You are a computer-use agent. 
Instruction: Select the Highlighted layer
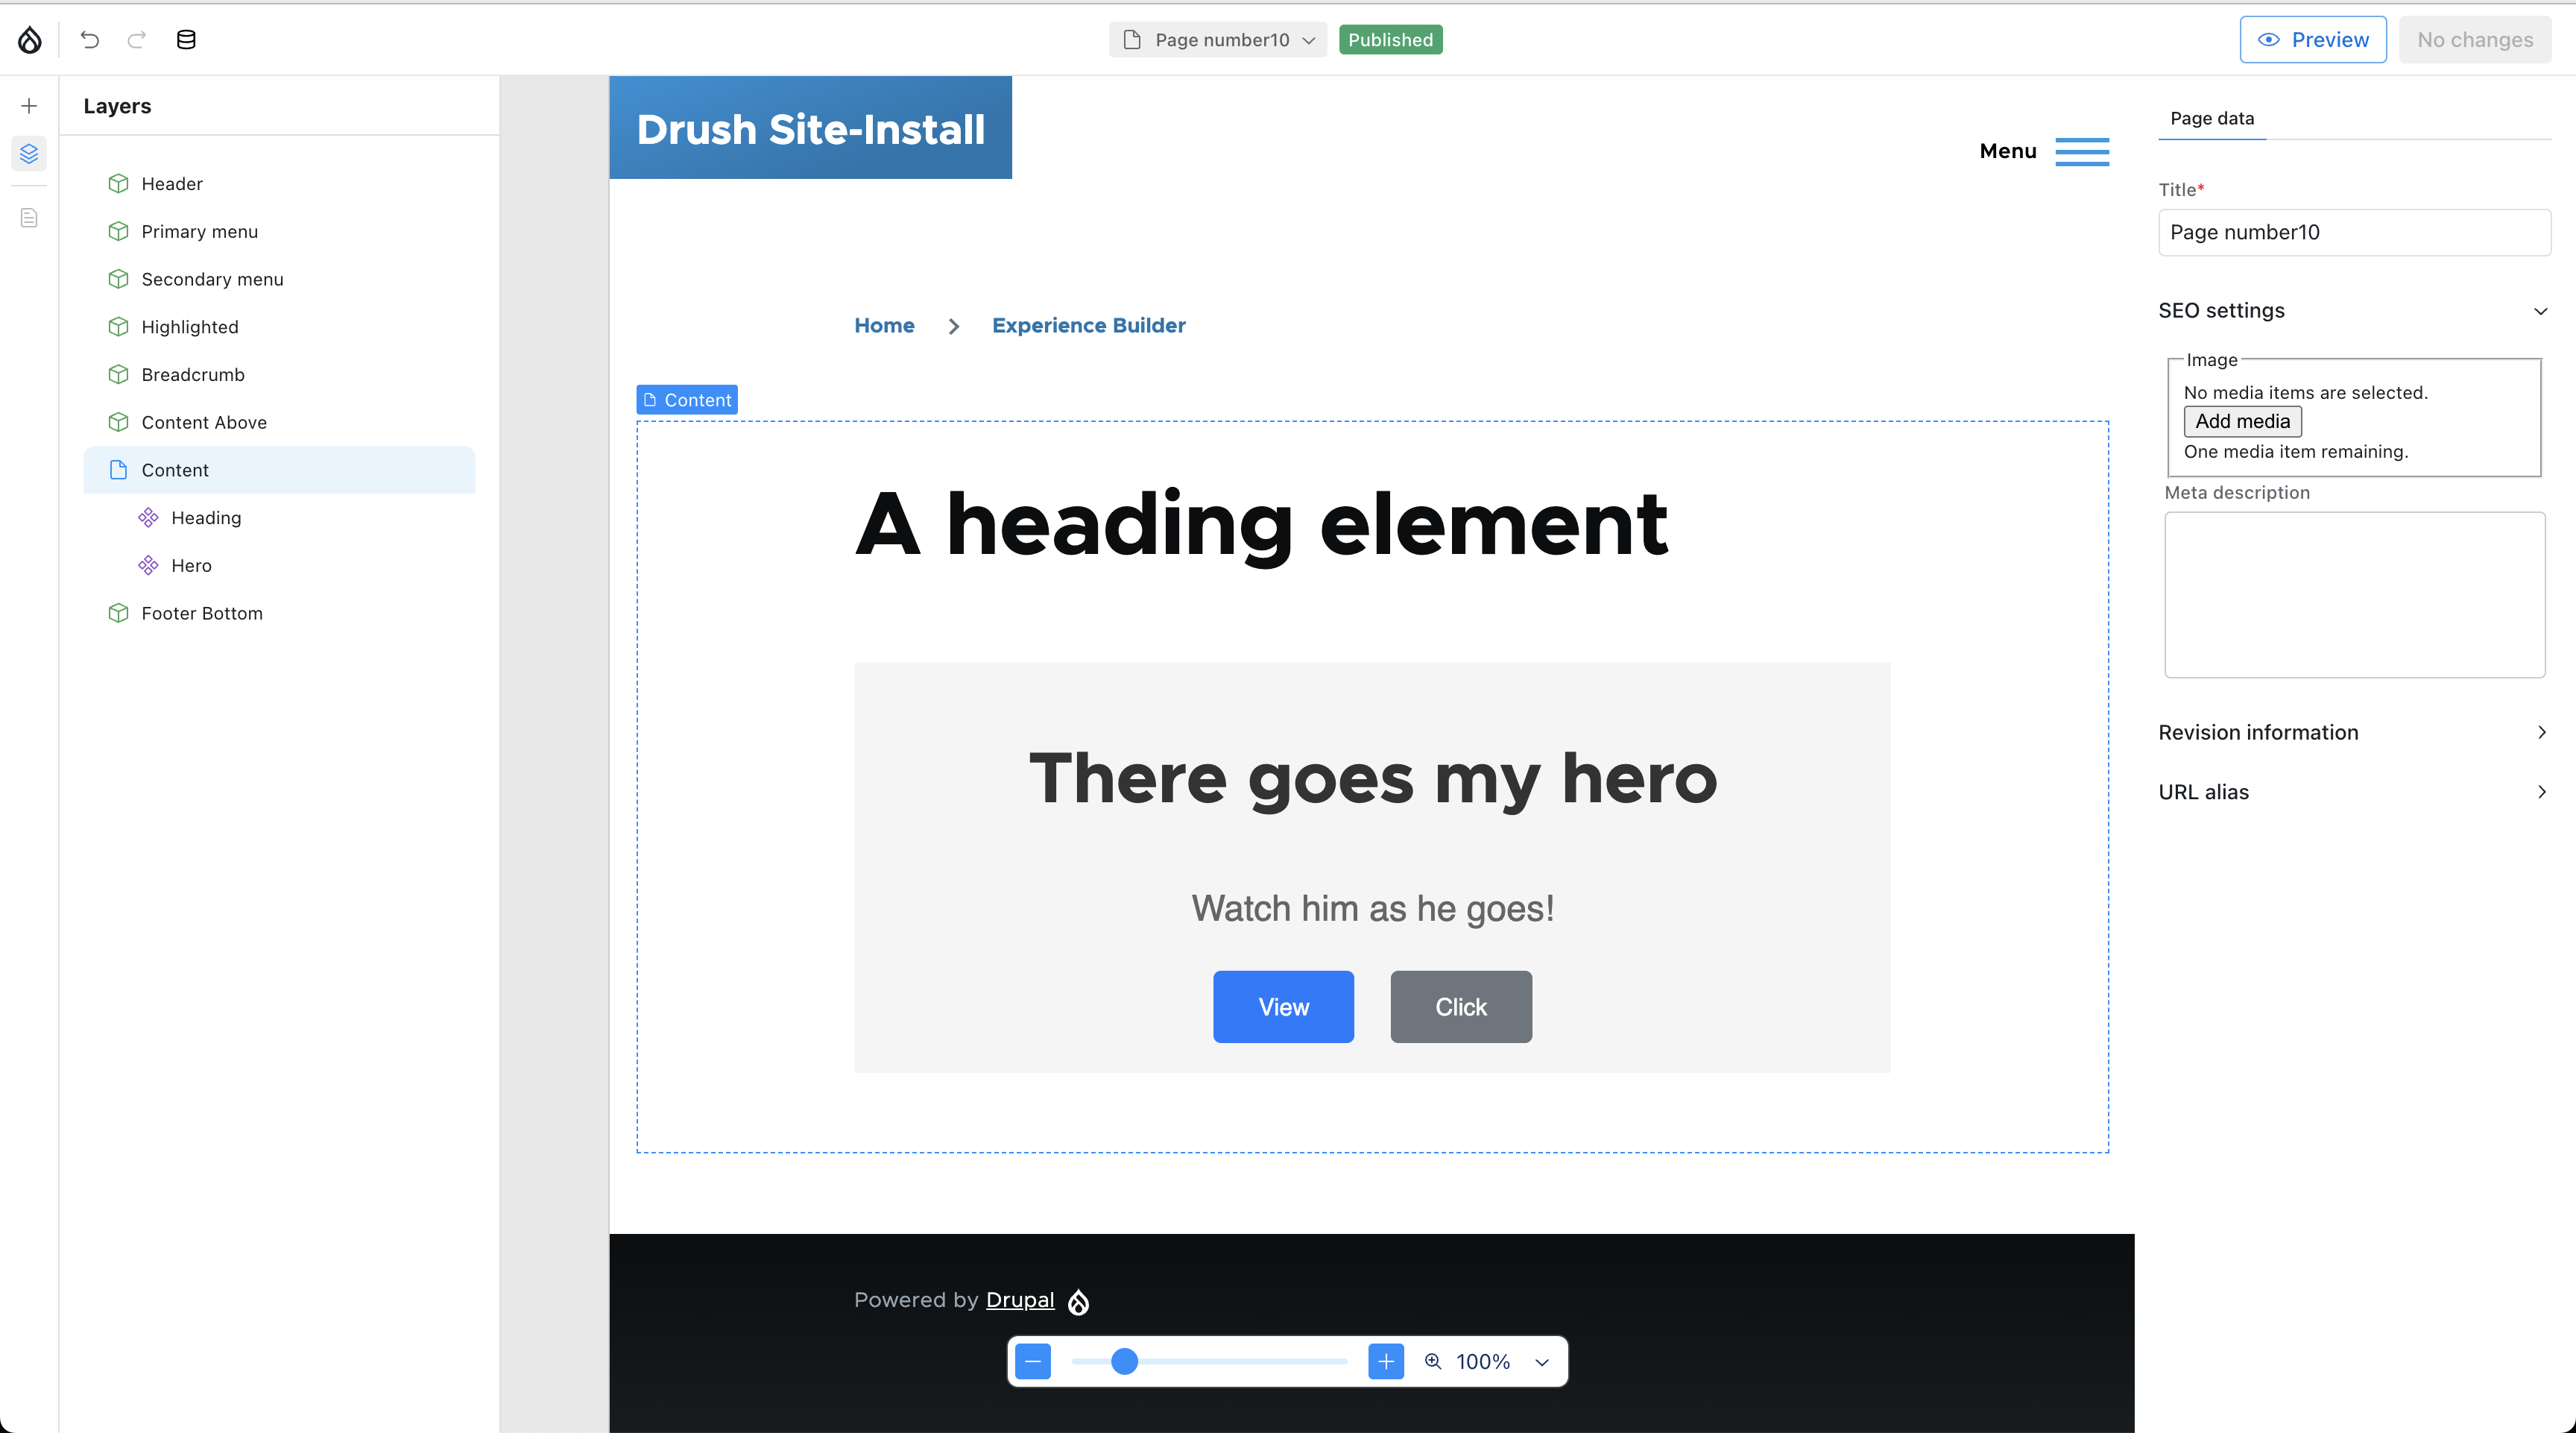point(279,327)
